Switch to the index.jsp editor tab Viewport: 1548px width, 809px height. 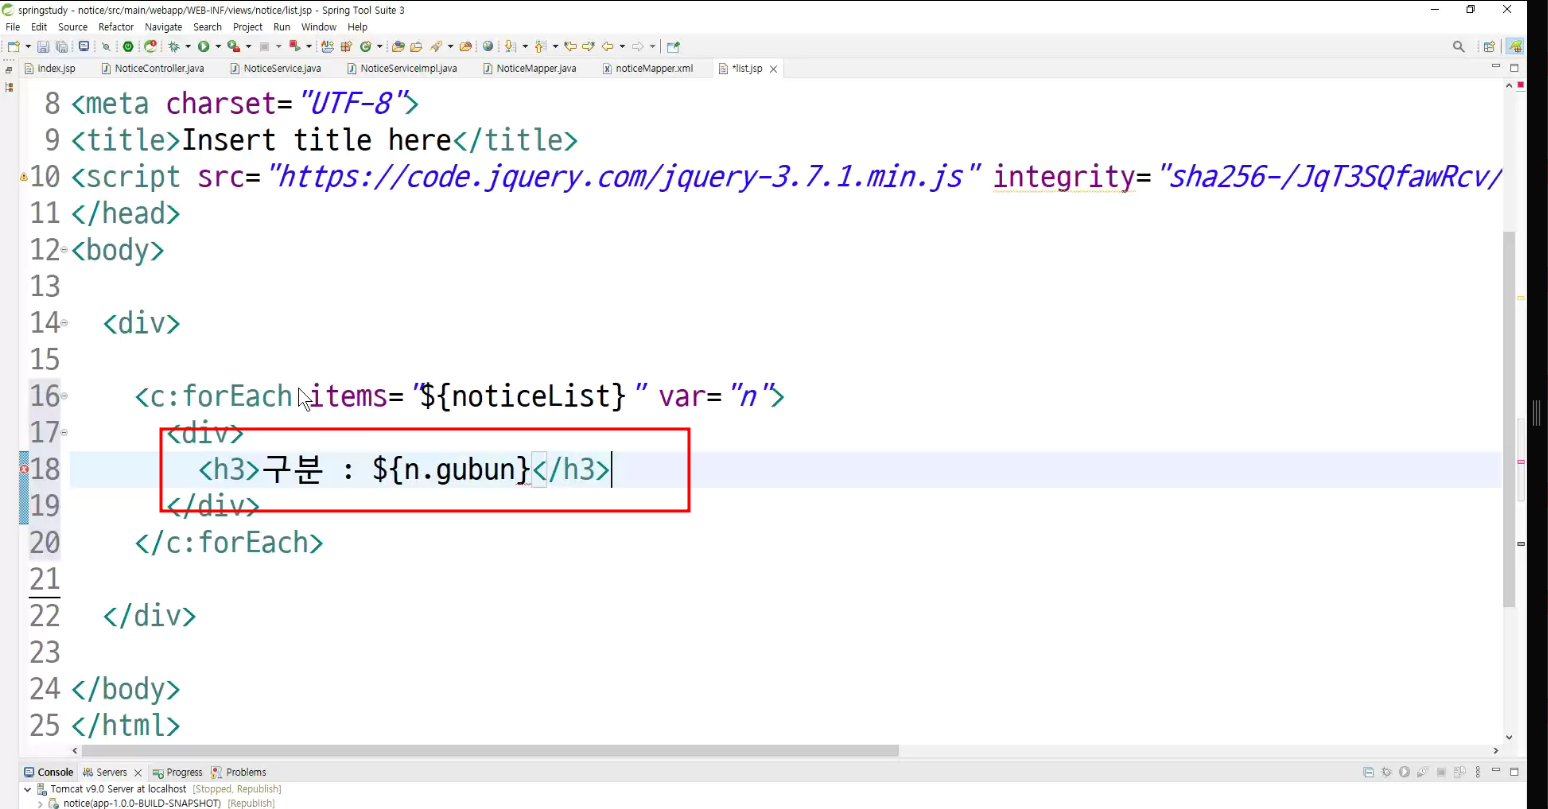[50, 69]
